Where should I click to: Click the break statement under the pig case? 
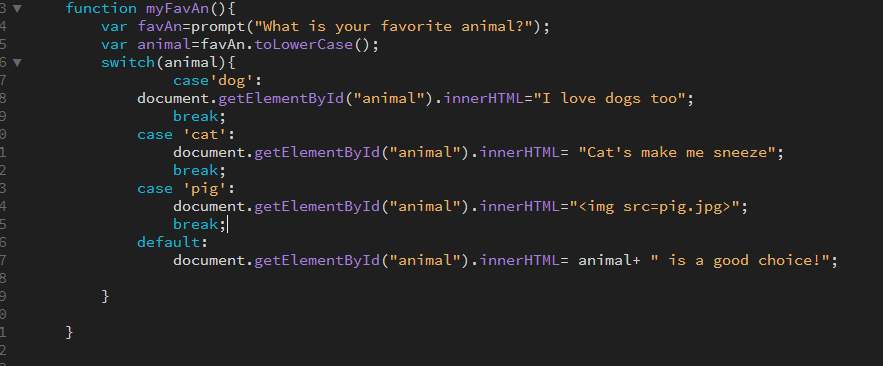coord(195,225)
